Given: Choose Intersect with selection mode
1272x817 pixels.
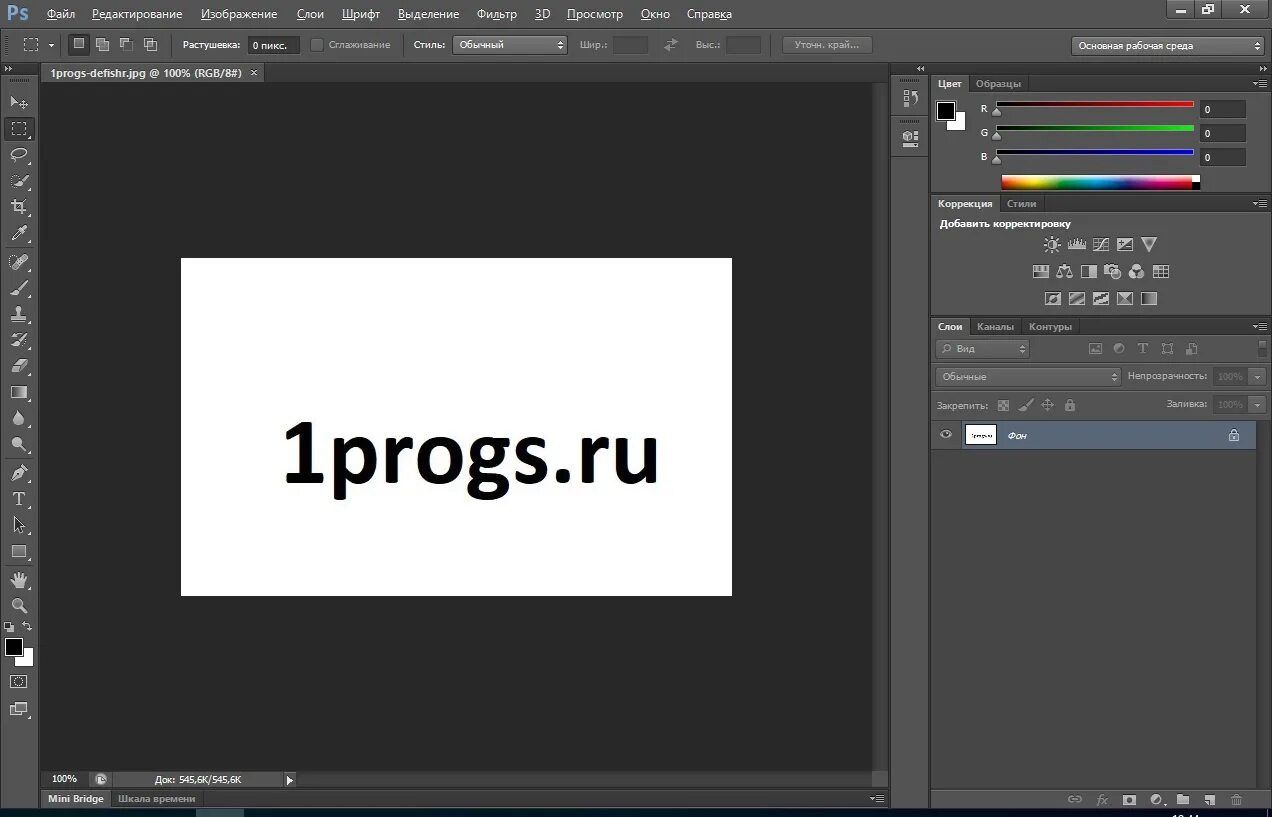Looking at the screenshot, I should tap(150, 44).
